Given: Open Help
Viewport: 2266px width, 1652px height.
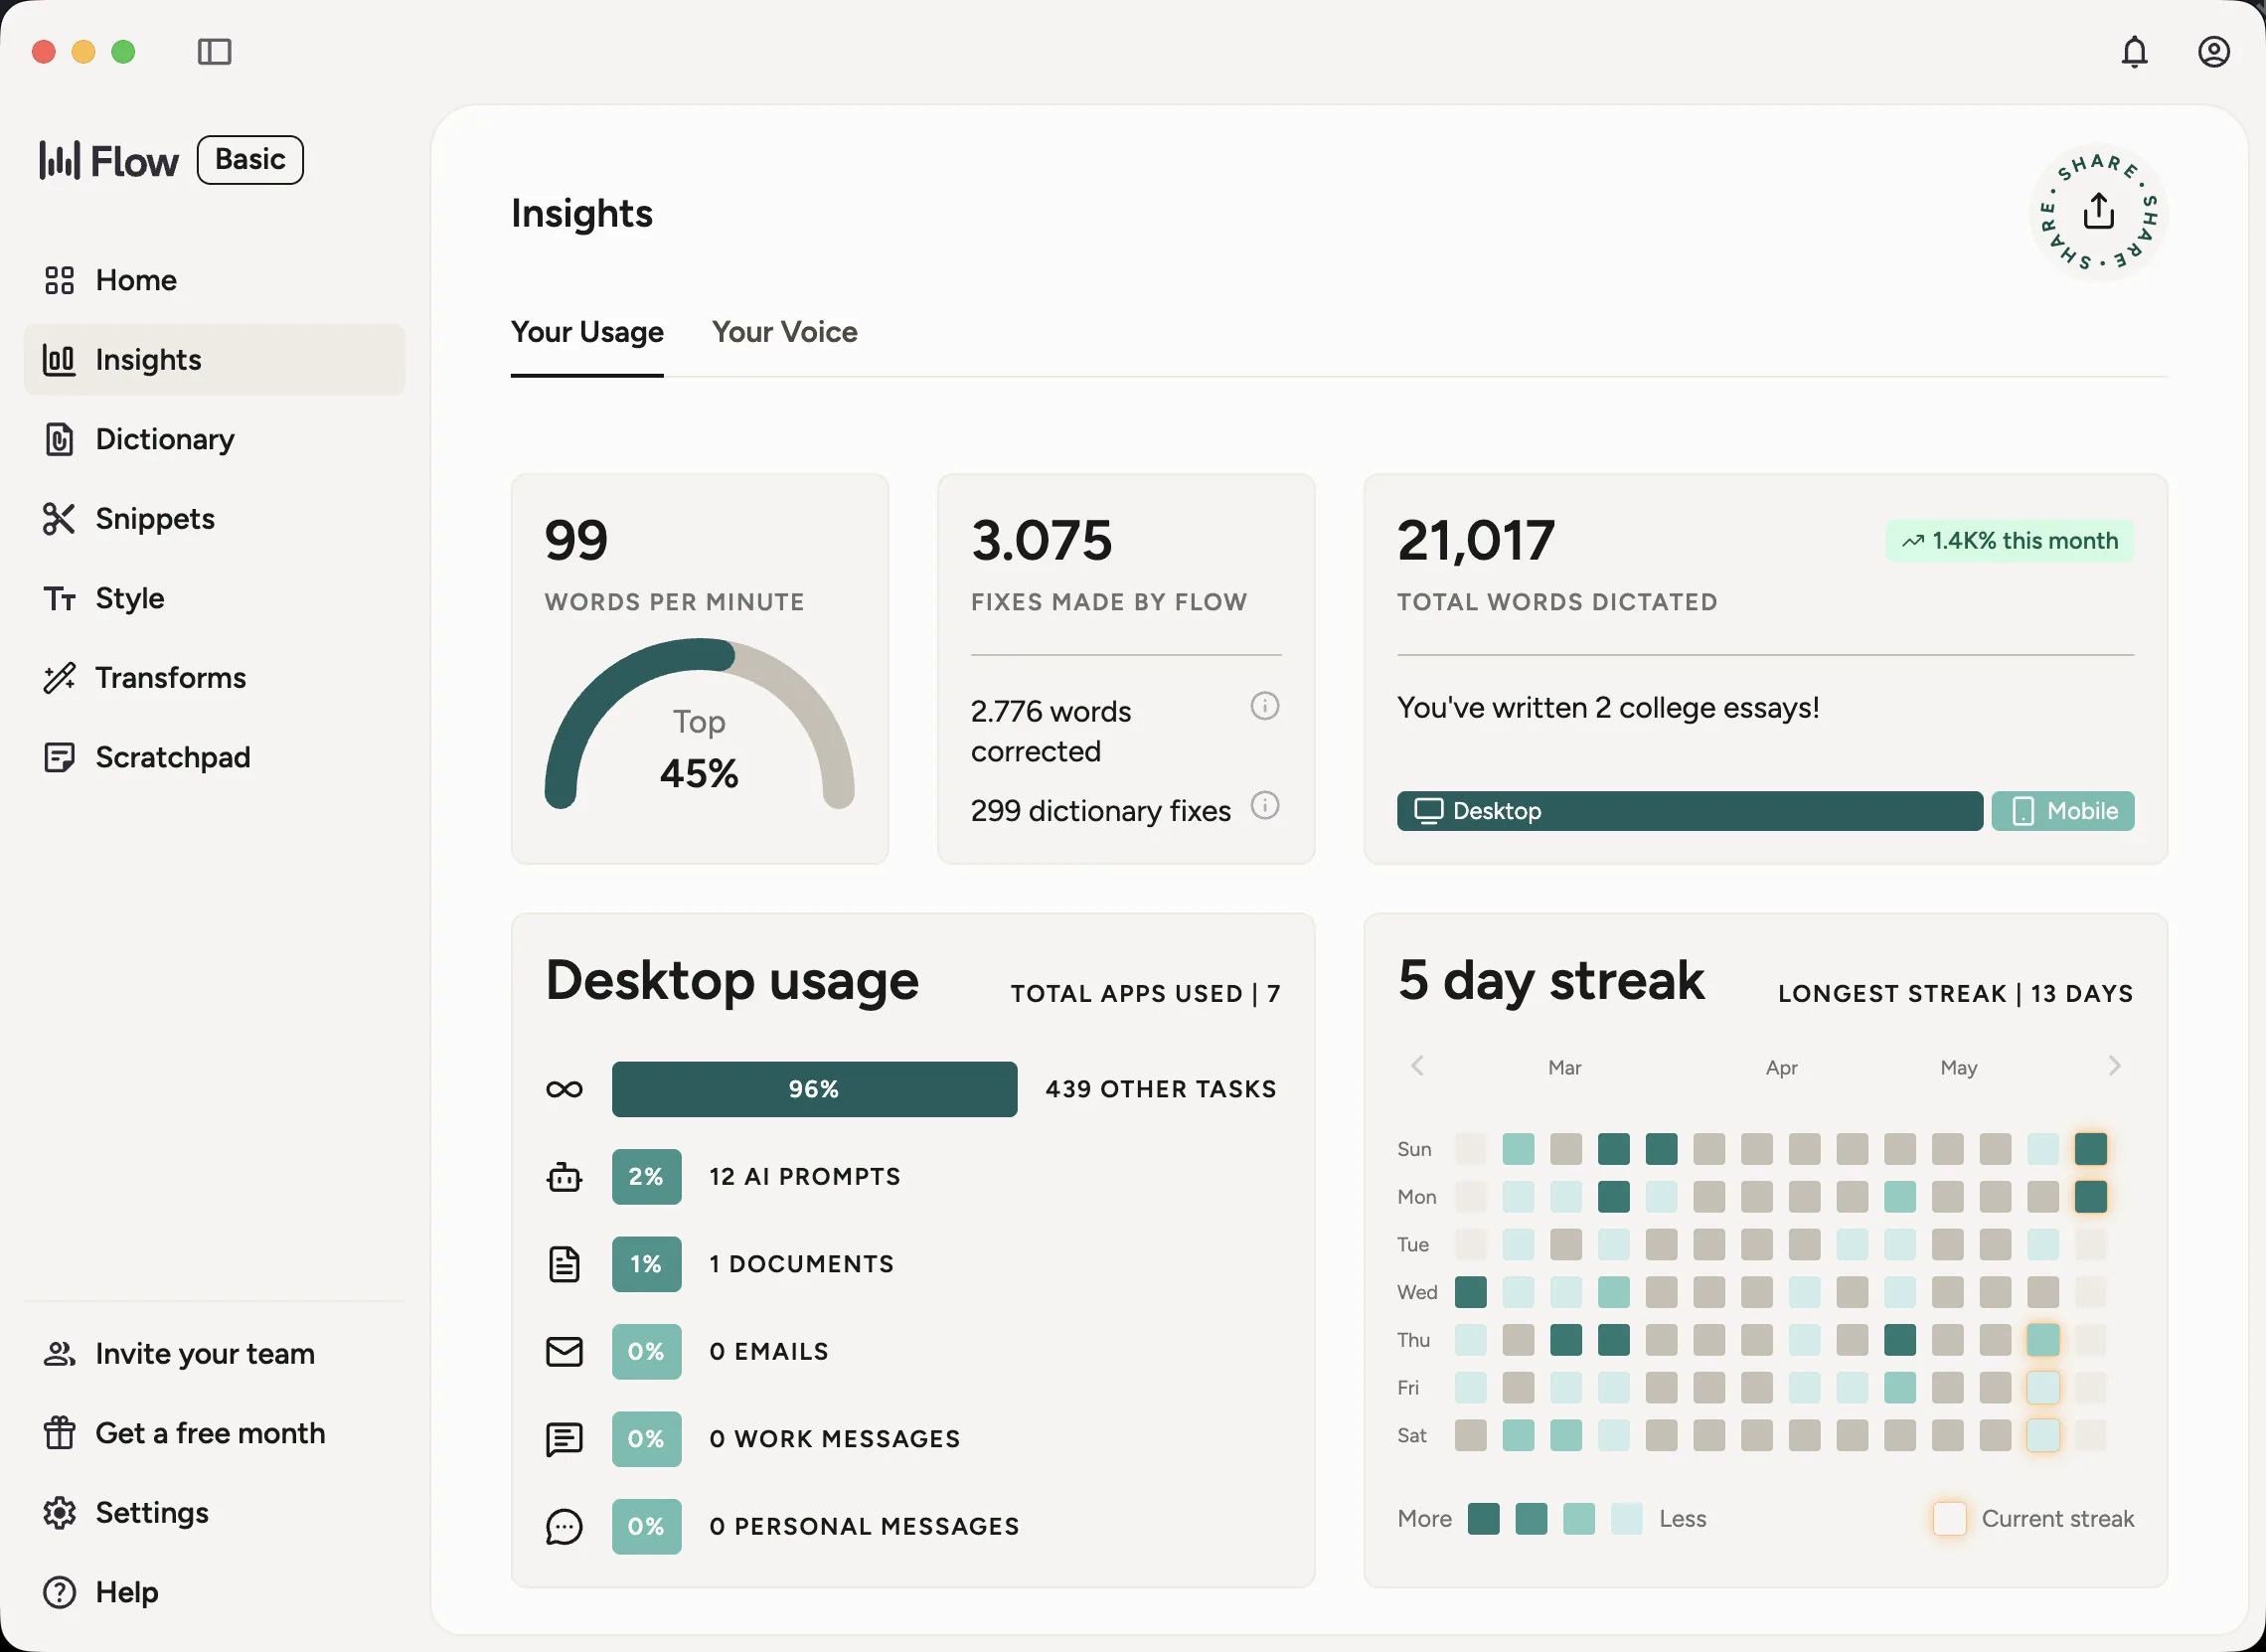Looking at the screenshot, I should pyautogui.click(x=214, y=1592).
